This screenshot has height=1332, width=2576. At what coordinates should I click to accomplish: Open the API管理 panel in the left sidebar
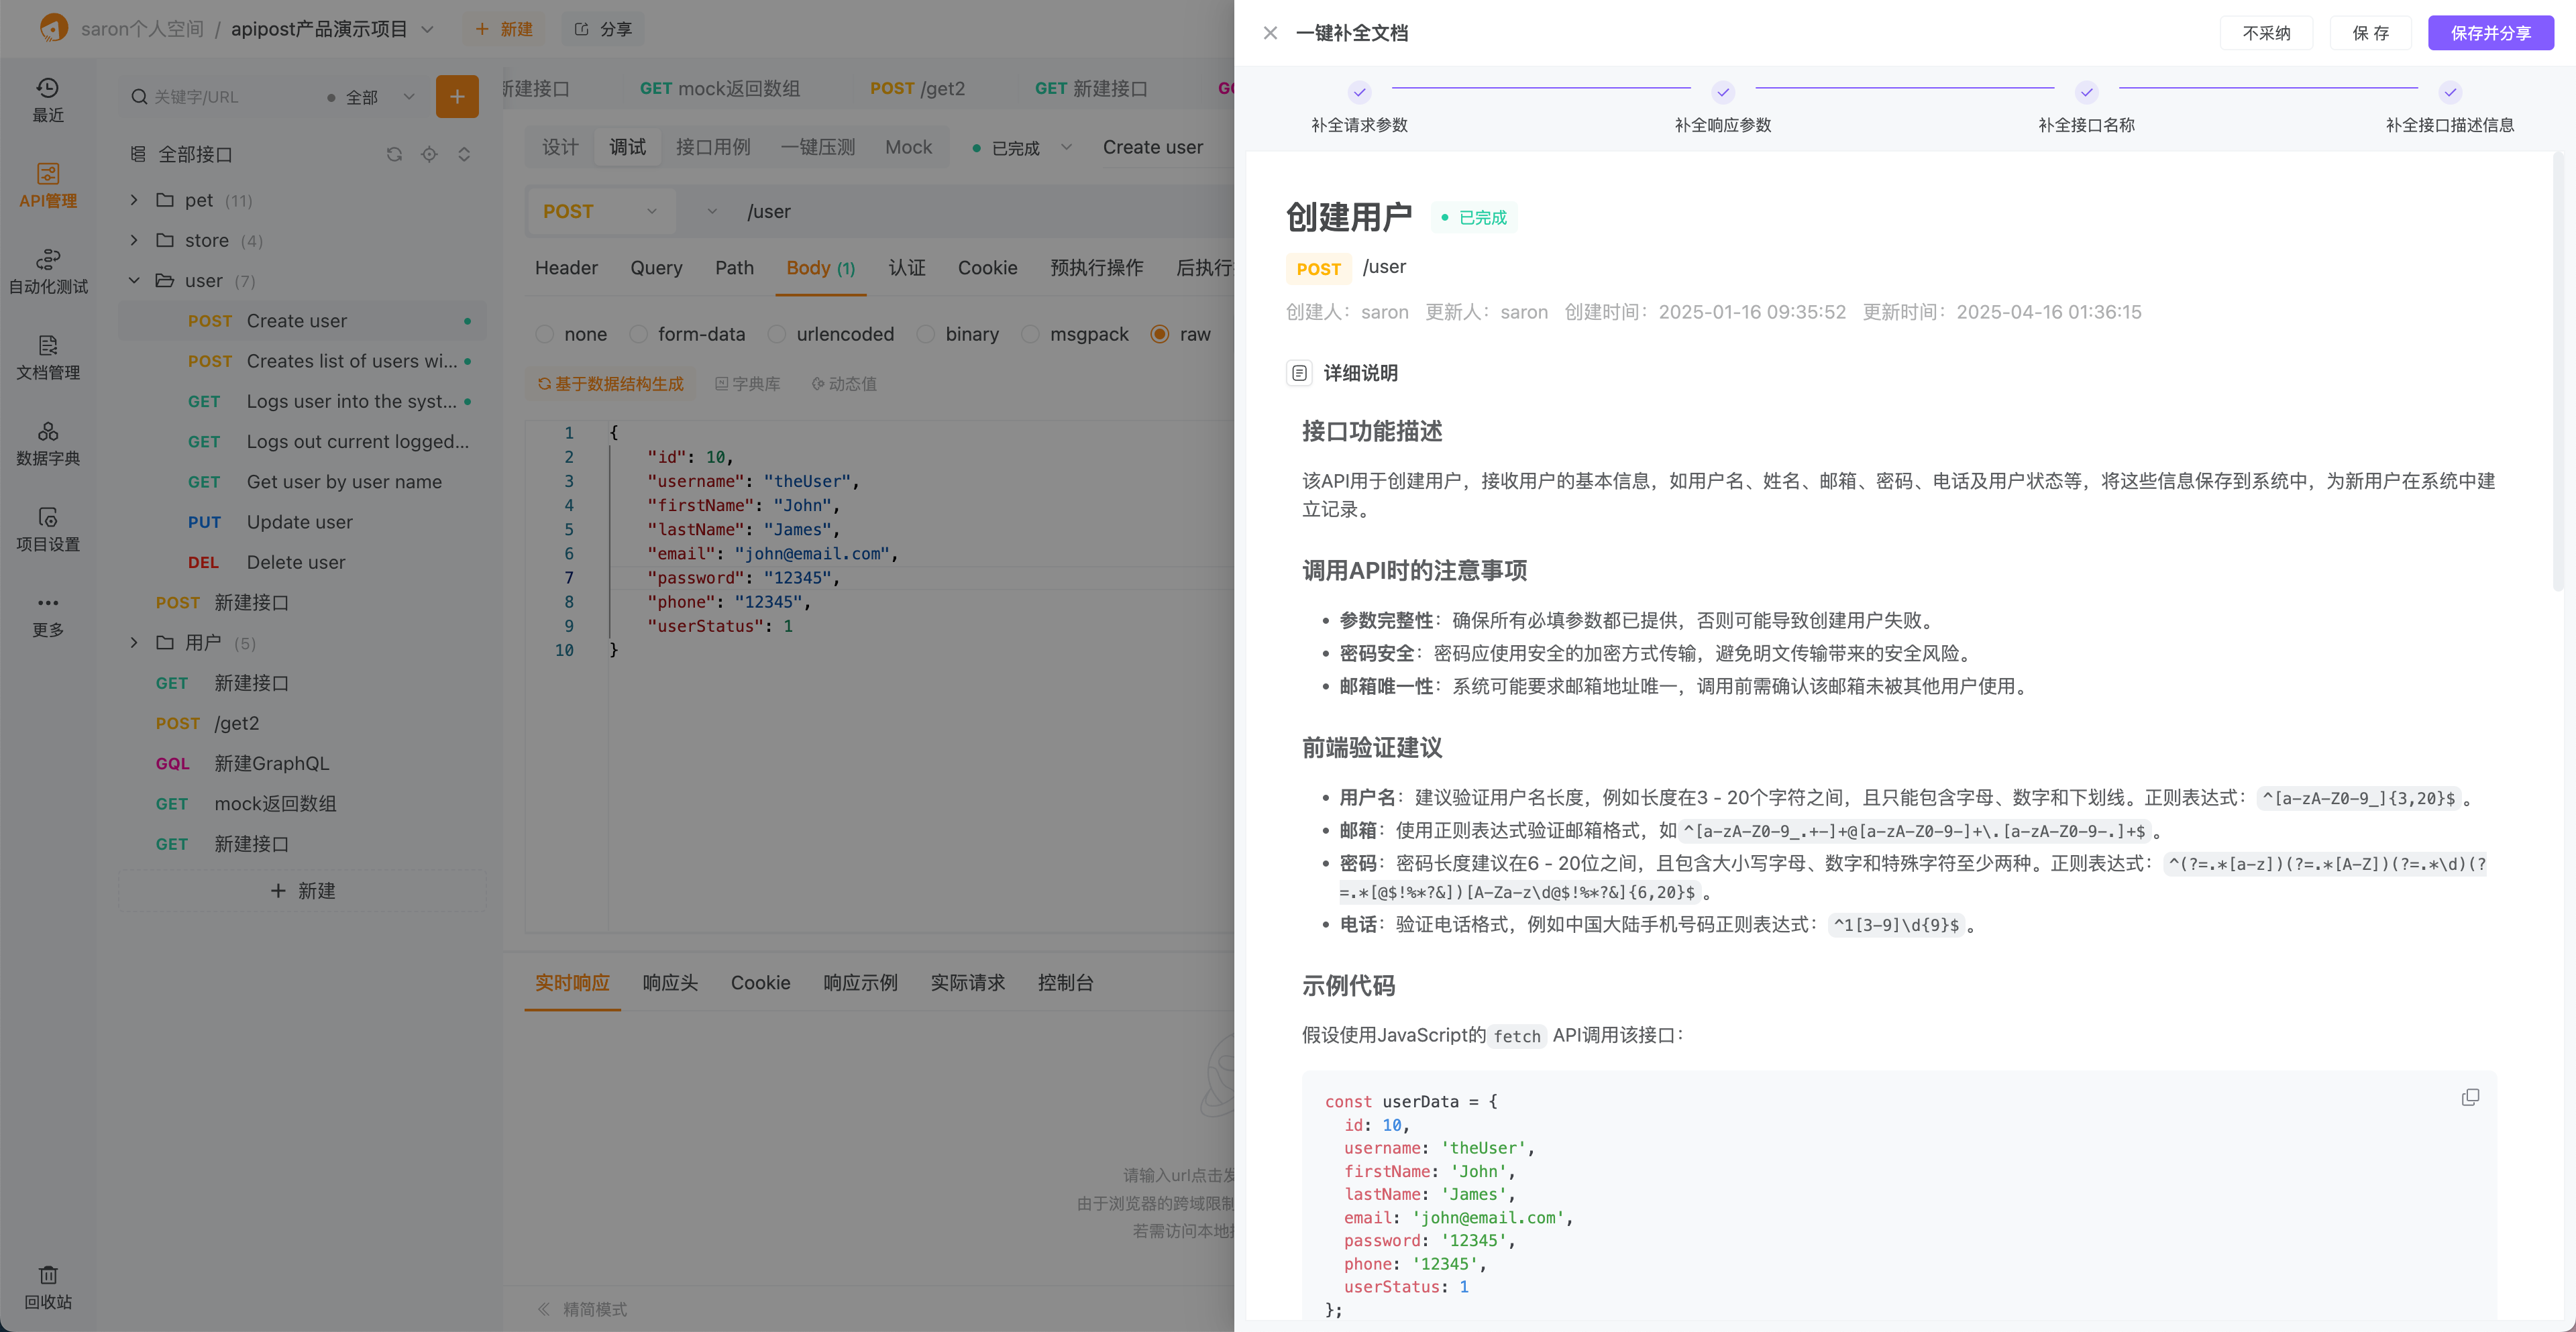pos(47,183)
